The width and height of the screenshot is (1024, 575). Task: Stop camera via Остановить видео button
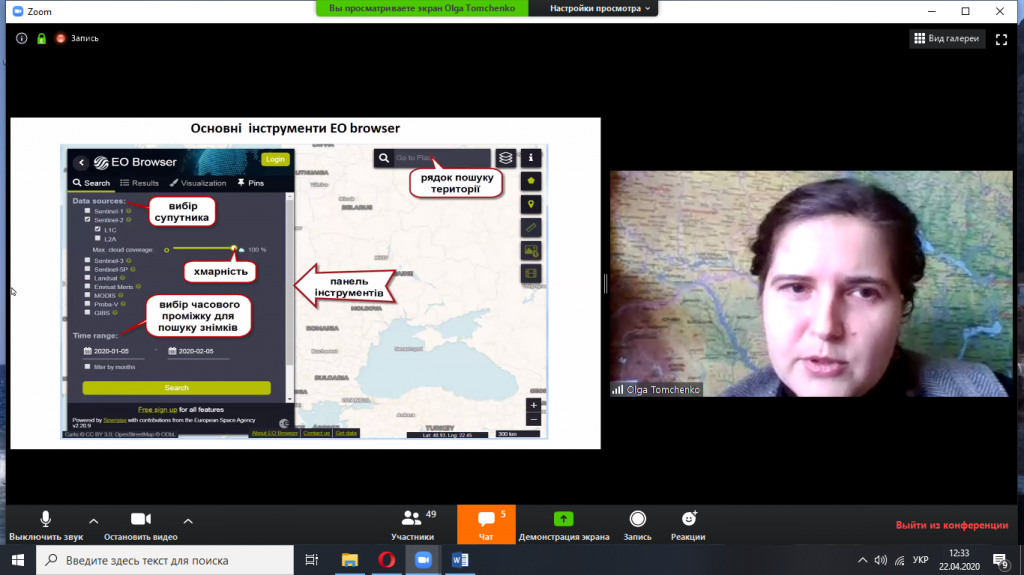(140, 525)
